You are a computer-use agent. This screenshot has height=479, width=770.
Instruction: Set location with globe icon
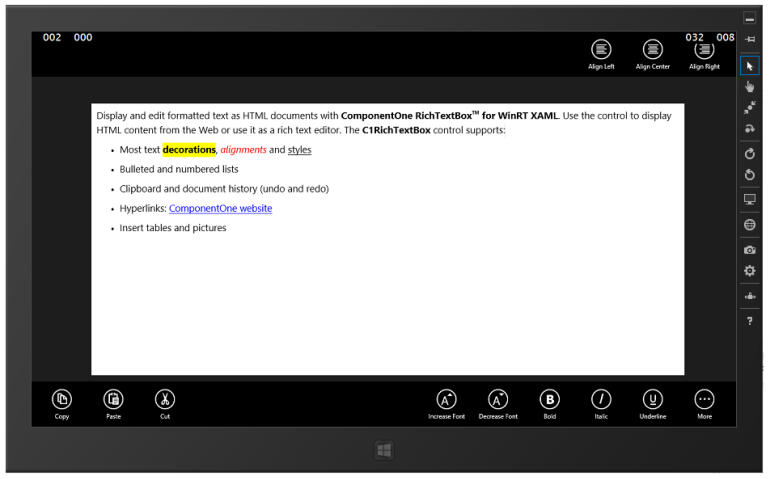pyautogui.click(x=749, y=225)
